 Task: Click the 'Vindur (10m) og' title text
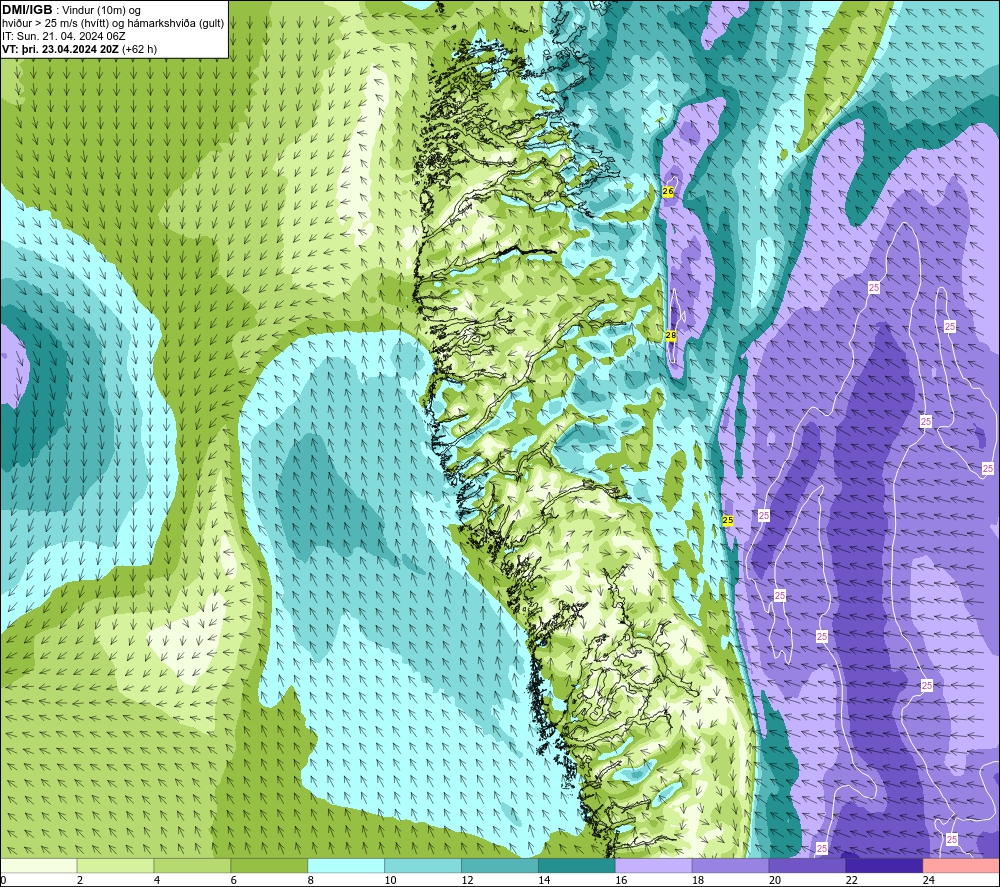click(101, 11)
